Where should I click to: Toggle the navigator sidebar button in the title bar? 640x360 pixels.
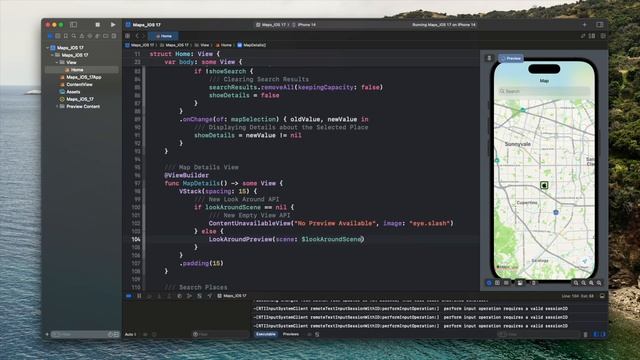73,24
